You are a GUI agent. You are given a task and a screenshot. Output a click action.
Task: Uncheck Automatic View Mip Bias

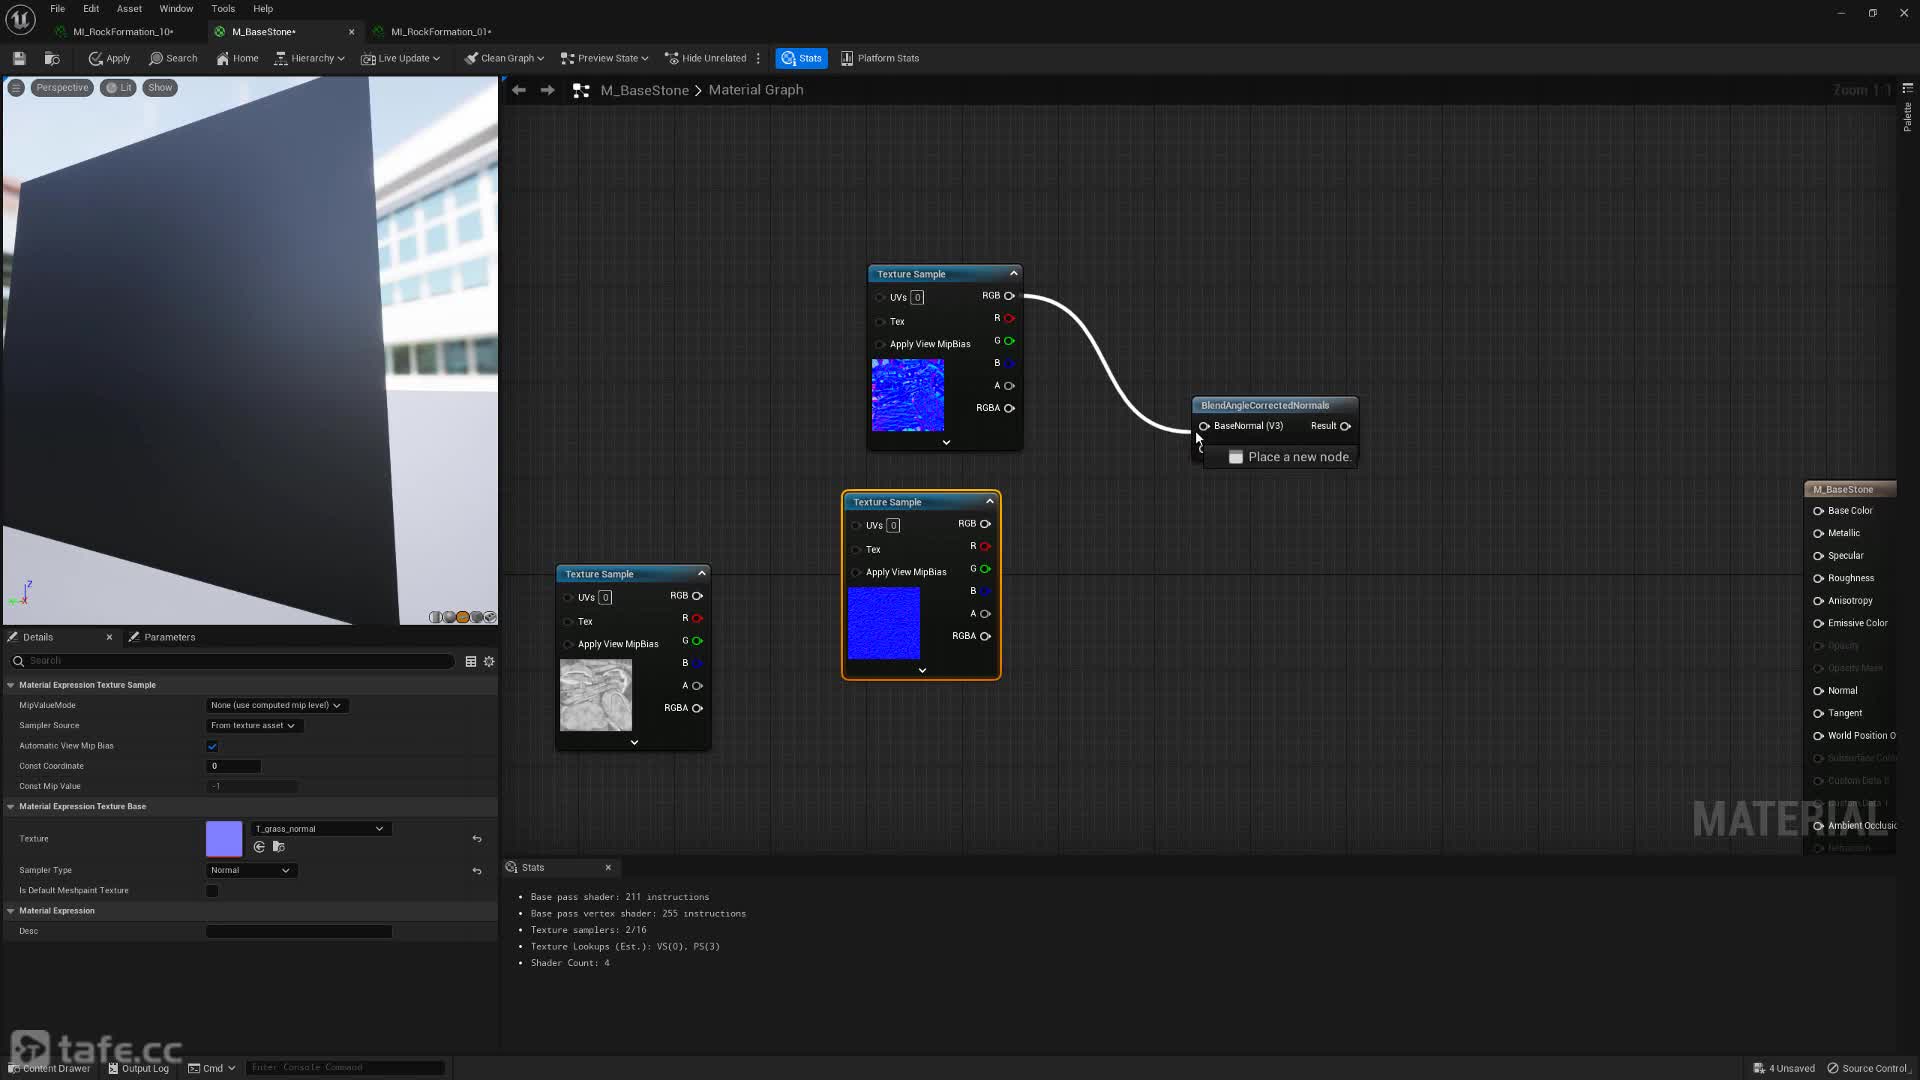click(212, 746)
